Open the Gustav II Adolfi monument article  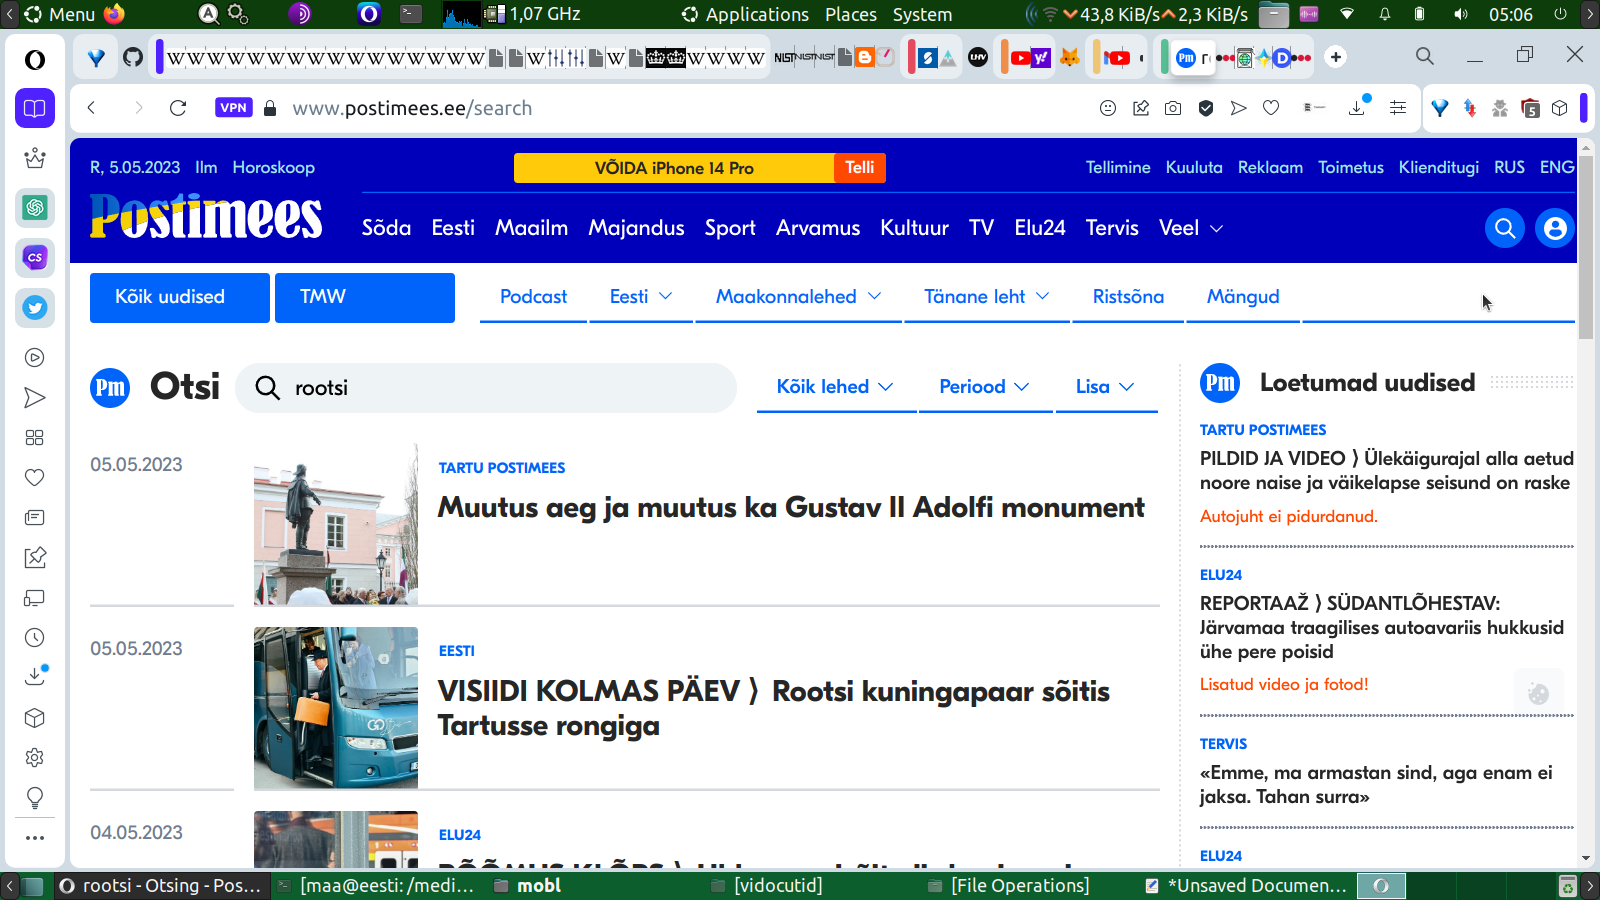(790, 508)
